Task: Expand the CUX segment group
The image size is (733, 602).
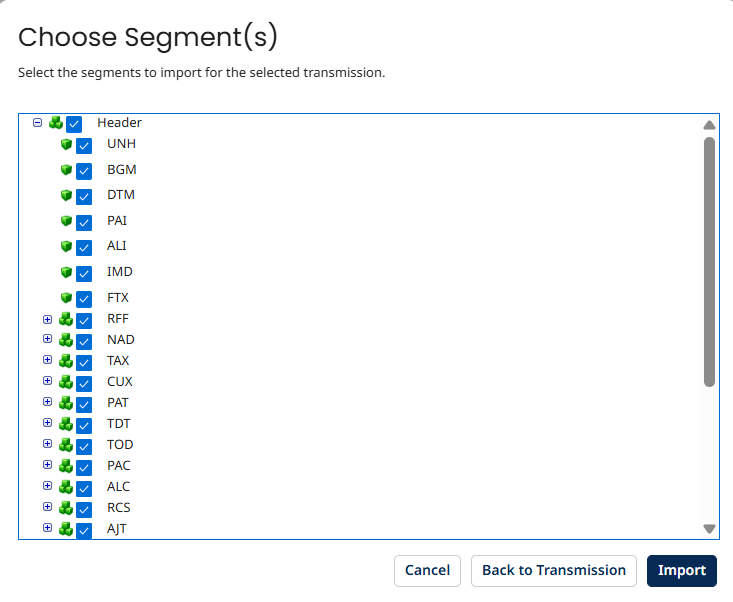Action: [47, 382]
